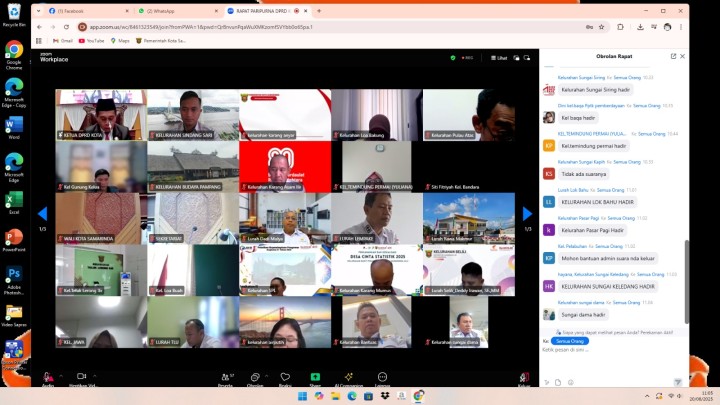
Task: Click the chat message input field
Action: tap(614, 350)
